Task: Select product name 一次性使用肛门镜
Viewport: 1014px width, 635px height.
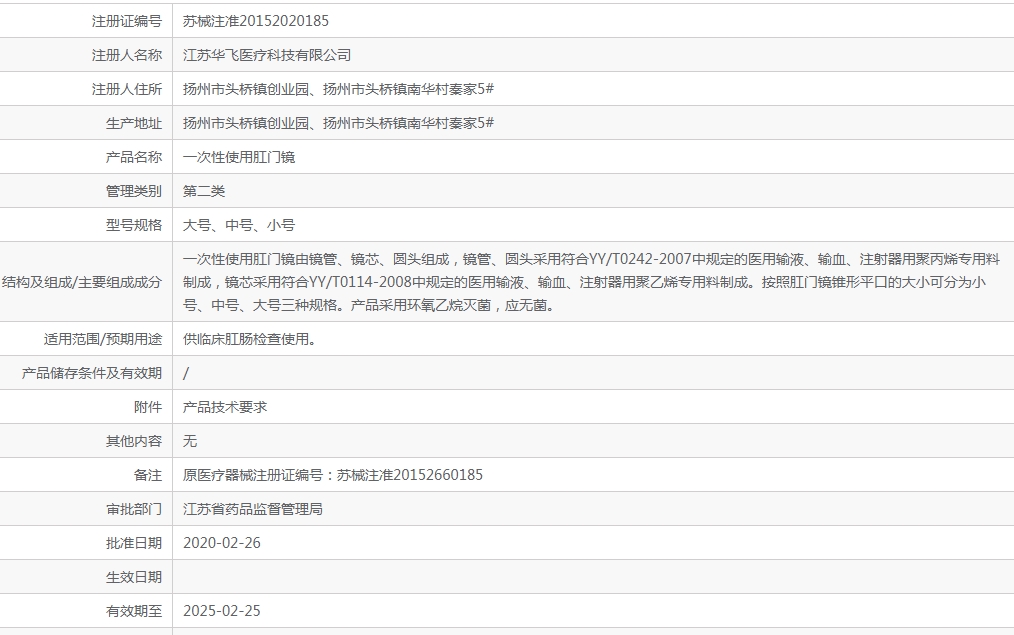Action: 239,157
